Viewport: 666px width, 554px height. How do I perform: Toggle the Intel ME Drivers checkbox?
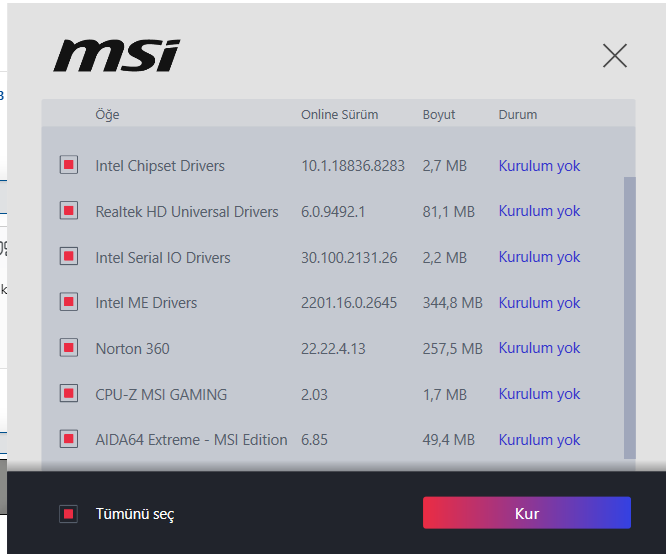point(69,302)
